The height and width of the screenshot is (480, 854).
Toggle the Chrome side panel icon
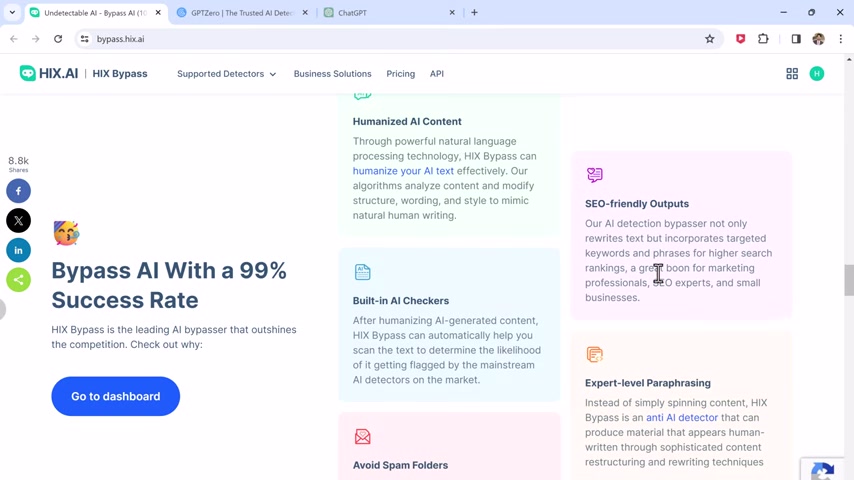pyautogui.click(x=796, y=39)
